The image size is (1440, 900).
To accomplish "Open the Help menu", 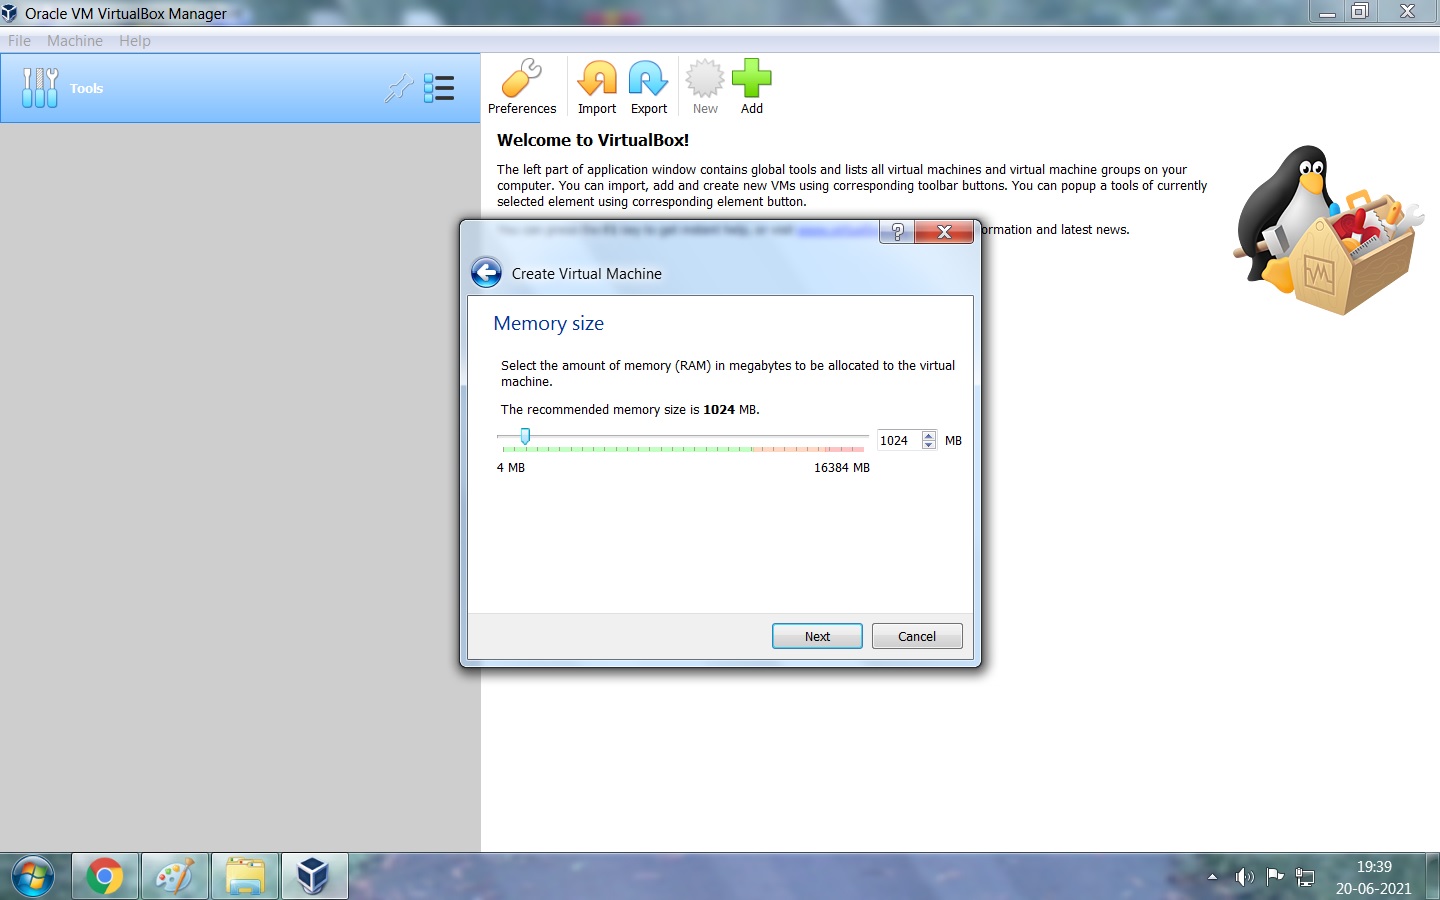I will (x=135, y=41).
